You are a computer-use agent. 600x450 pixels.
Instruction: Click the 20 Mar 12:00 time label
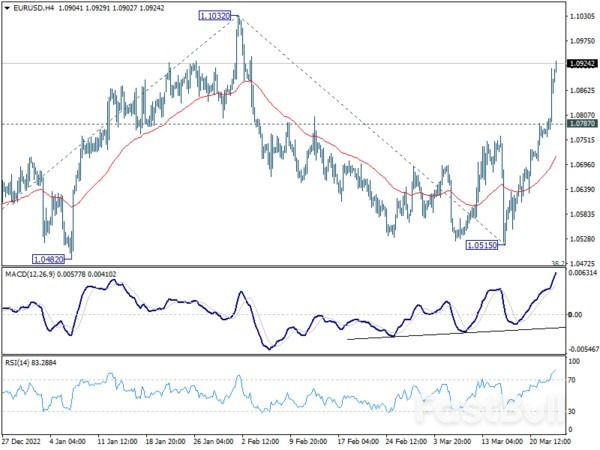(550, 441)
